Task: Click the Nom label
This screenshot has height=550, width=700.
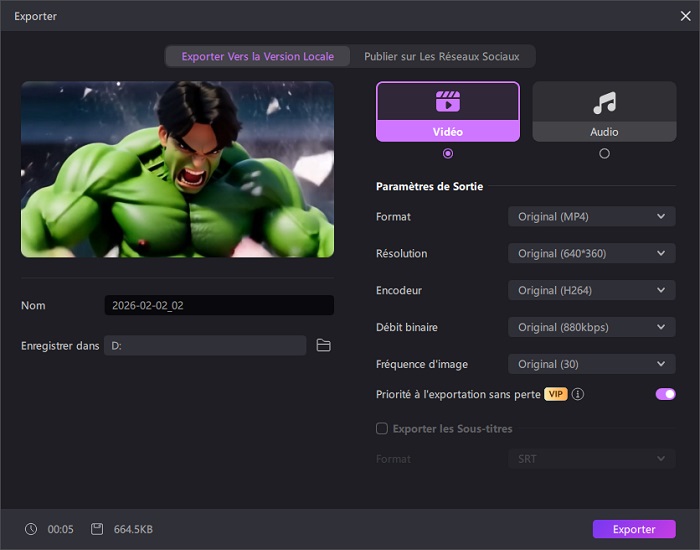Action: tap(33, 305)
